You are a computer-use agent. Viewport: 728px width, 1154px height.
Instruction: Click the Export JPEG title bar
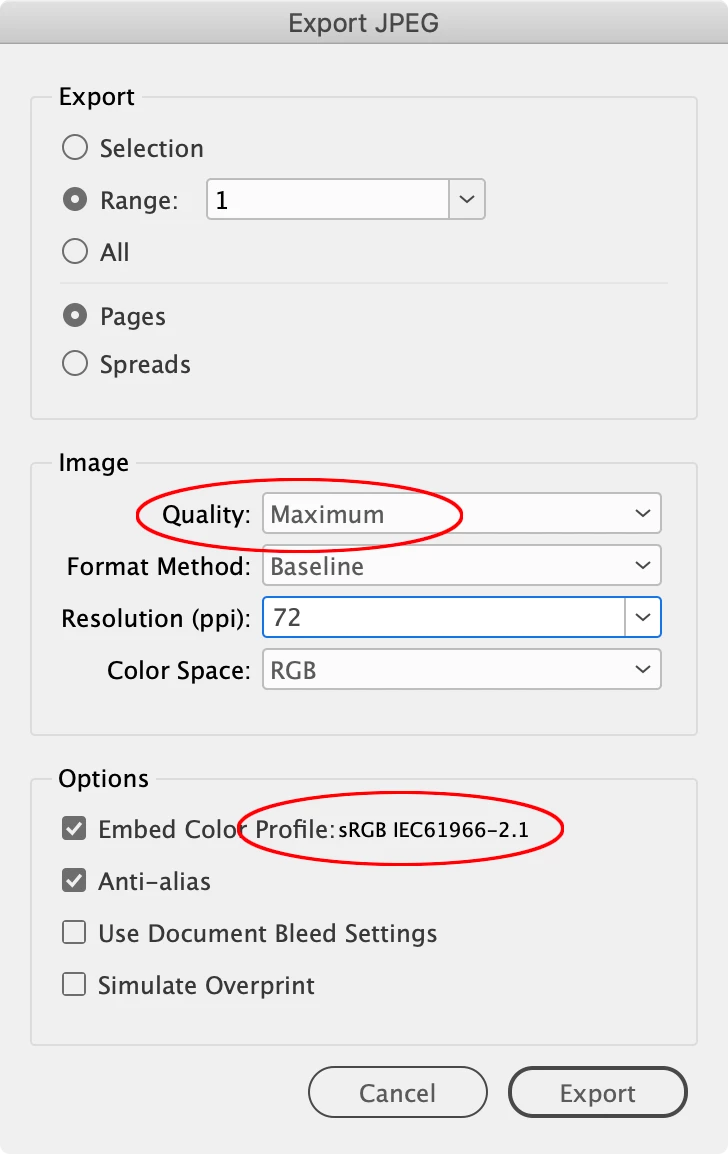click(x=364, y=22)
